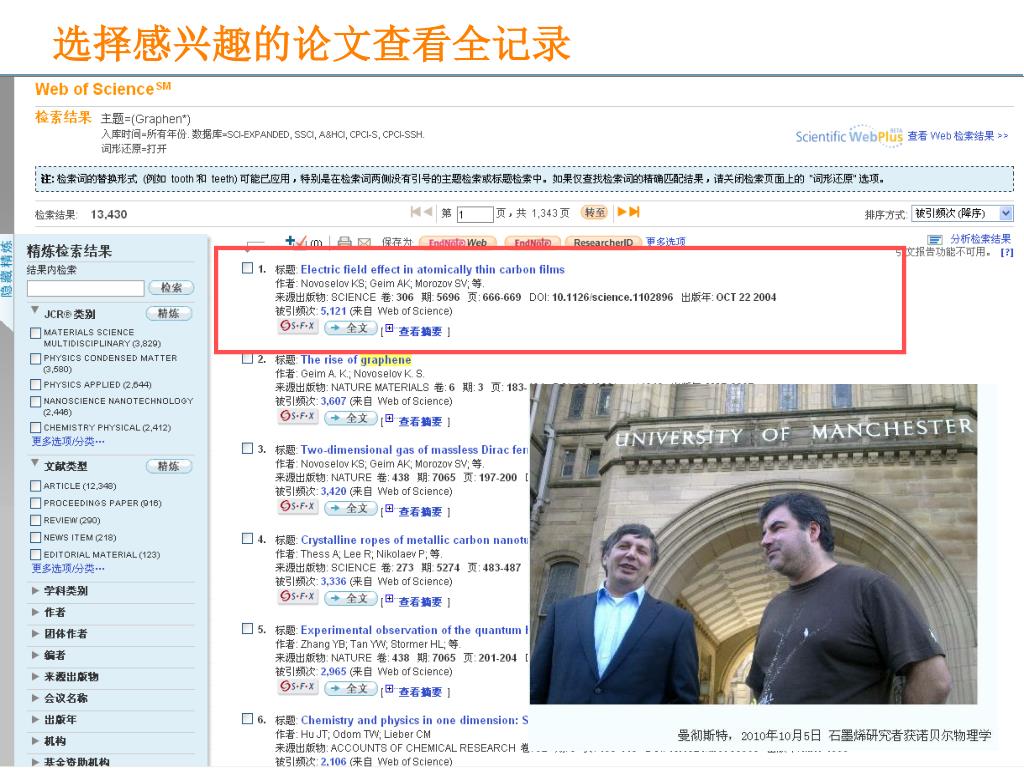This screenshot has width=1024, height=768.
Task: Open SFX link for record 5
Action: click(x=298, y=686)
